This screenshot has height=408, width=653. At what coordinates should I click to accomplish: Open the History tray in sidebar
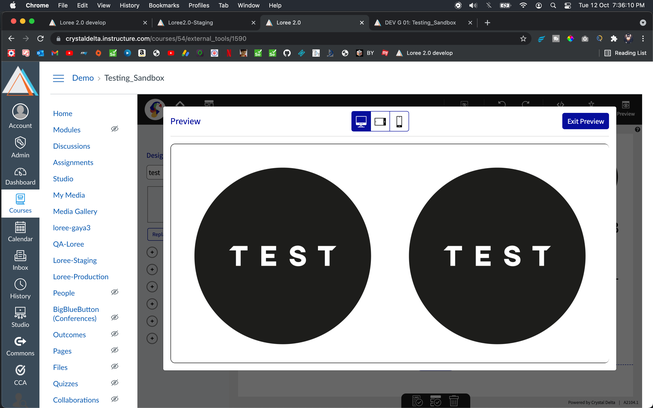point(20,289)
